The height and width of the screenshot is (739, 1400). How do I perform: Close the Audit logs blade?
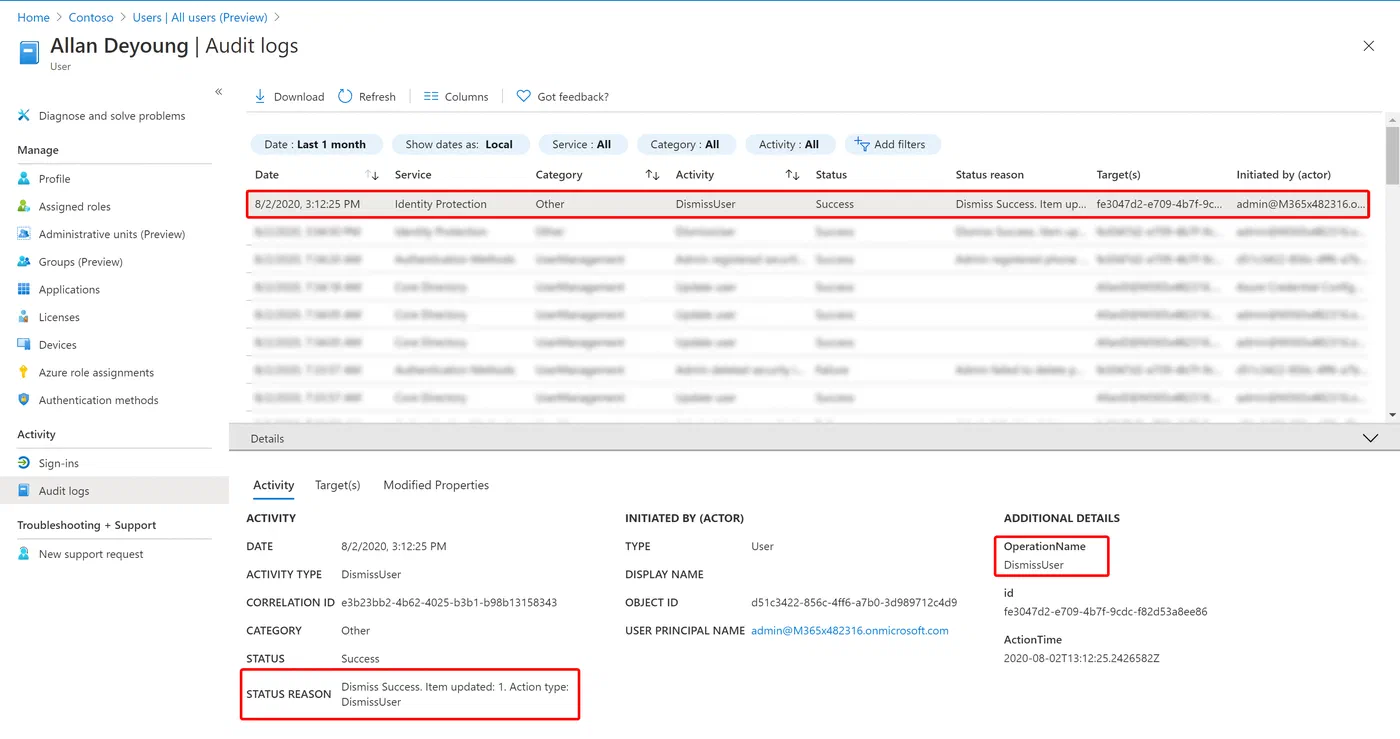click(1369, 46)
